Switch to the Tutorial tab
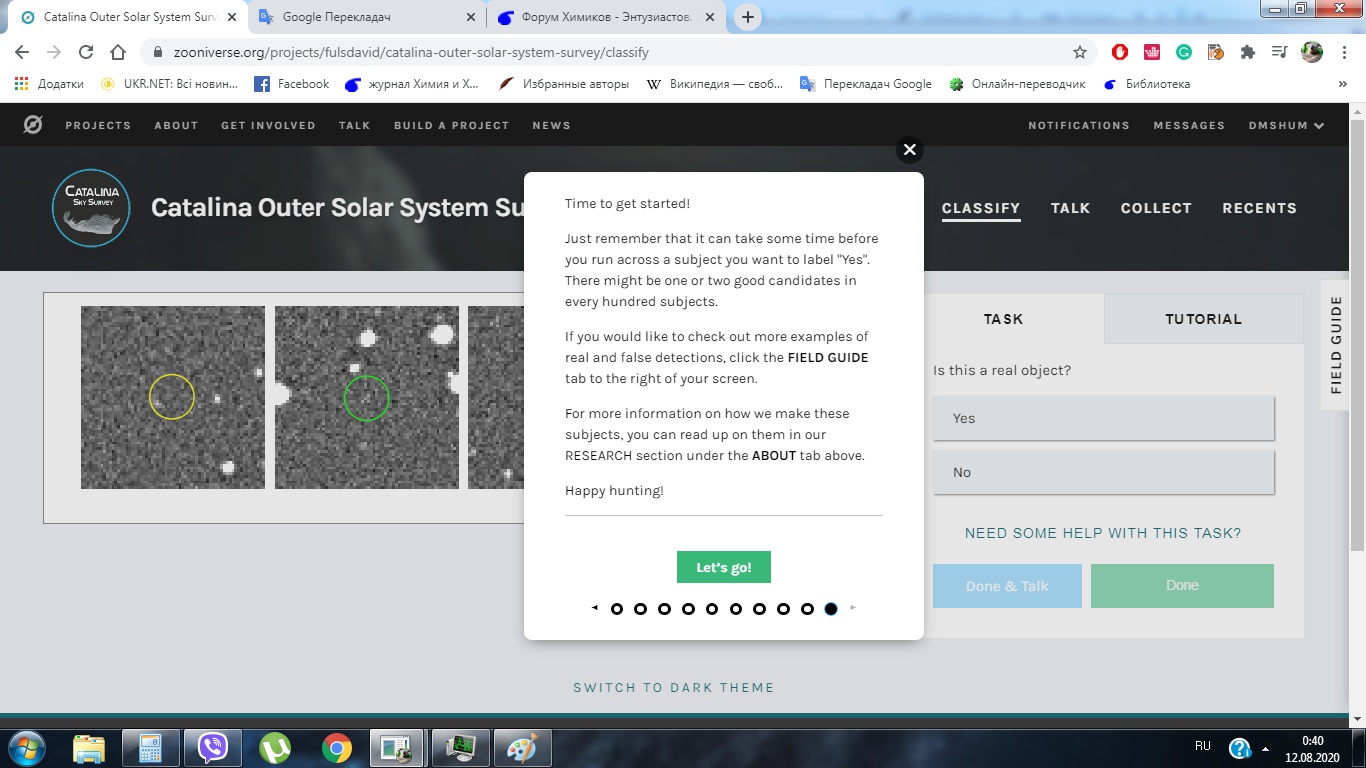 [1203, 319]
